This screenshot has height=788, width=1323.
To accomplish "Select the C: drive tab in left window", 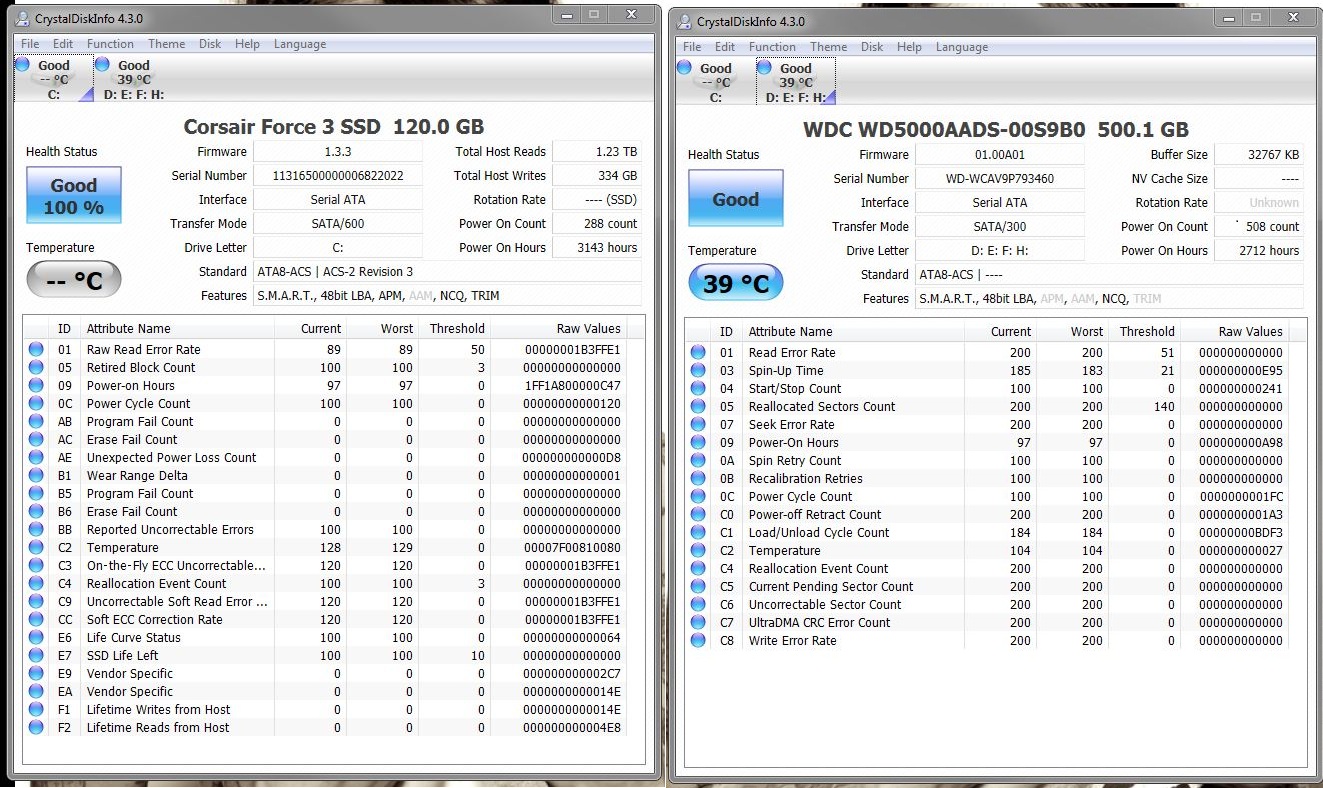I will (x=53, y=80).
